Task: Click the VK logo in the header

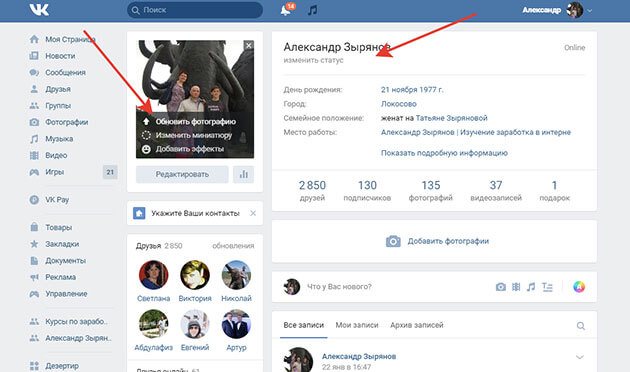Action: click(39, 10)
